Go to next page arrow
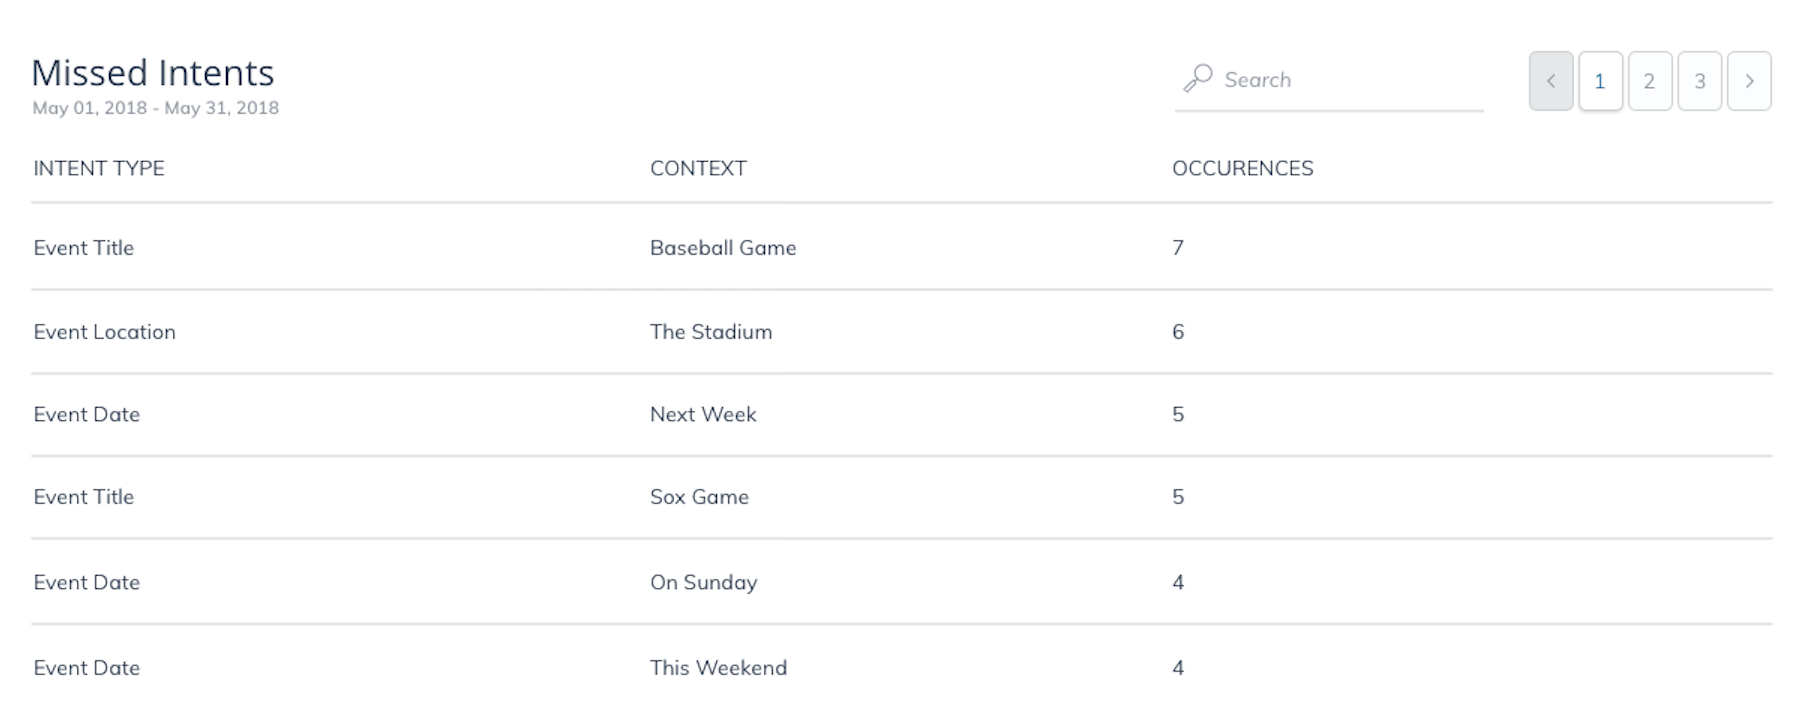This screenshot has height=702, width=1804. (1749, 81)
